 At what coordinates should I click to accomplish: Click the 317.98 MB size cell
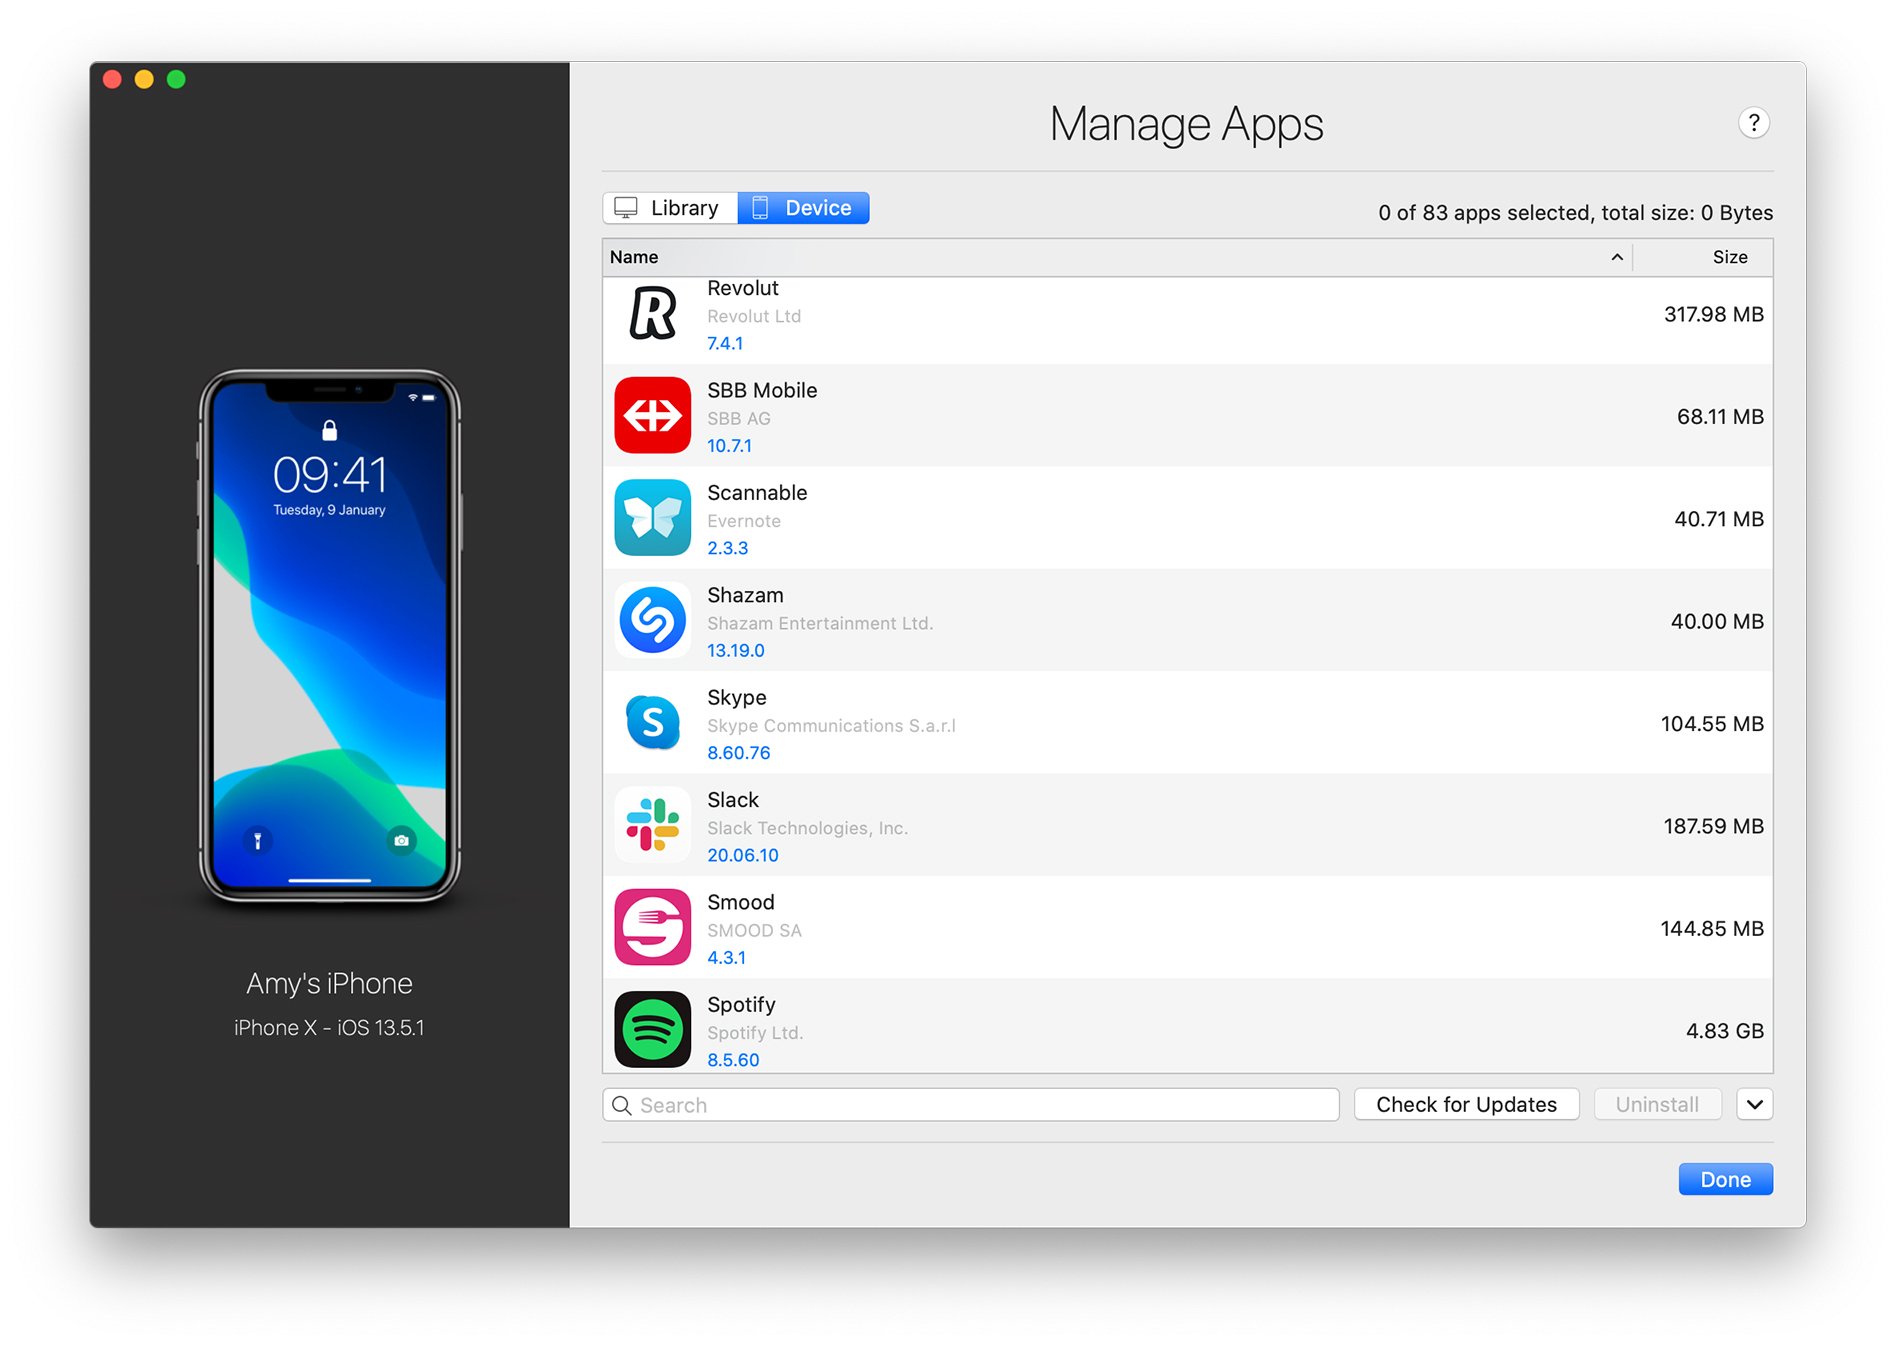click(1713, 314)
